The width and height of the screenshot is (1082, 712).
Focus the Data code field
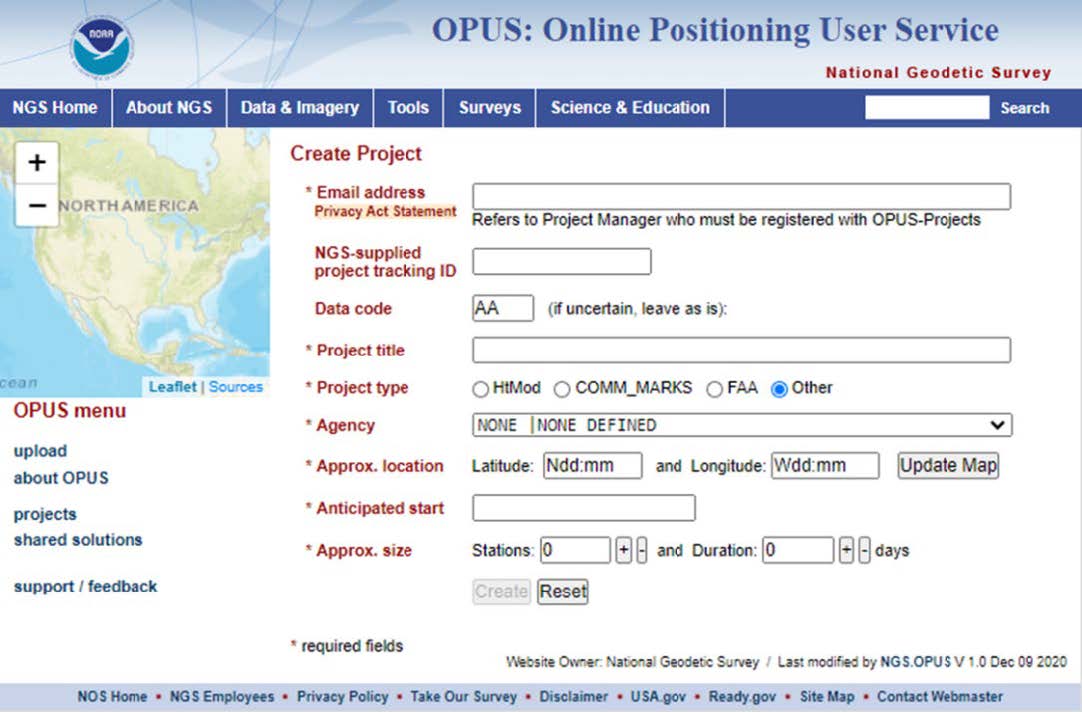pos(503,308)
